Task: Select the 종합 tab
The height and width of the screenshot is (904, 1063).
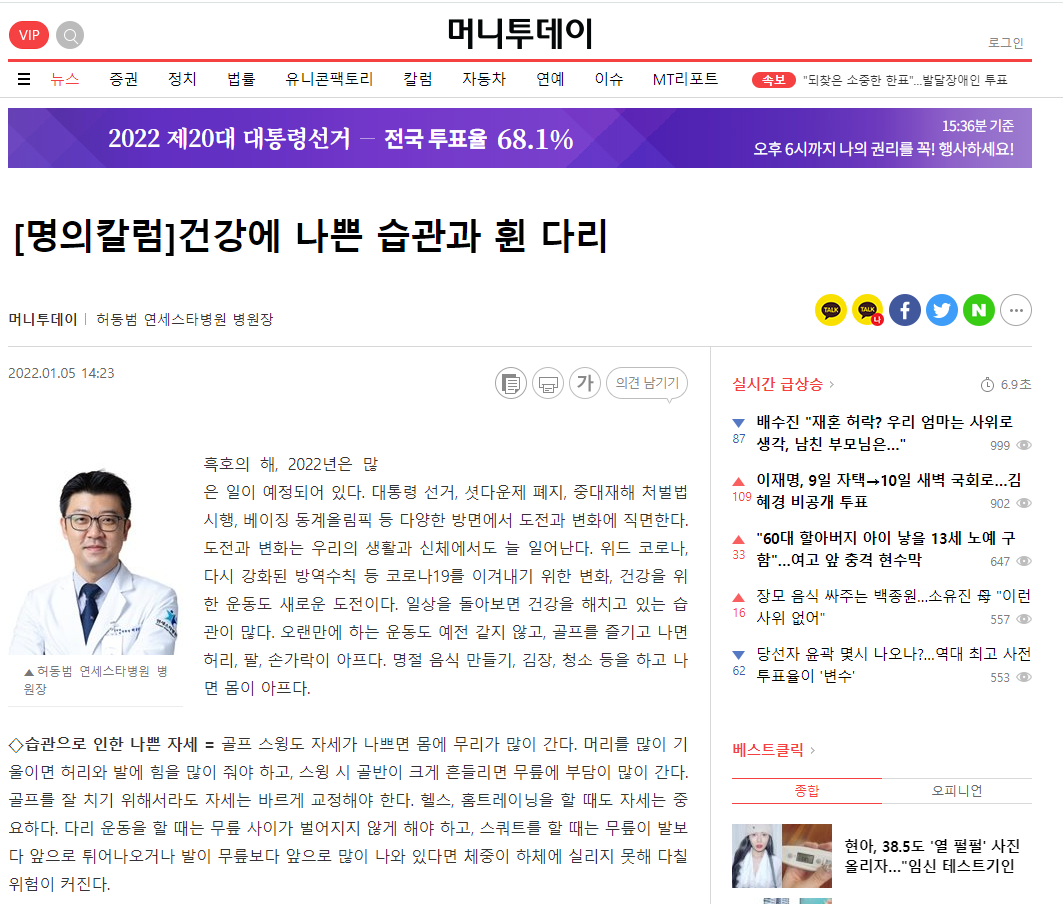Action: [807, 791]
